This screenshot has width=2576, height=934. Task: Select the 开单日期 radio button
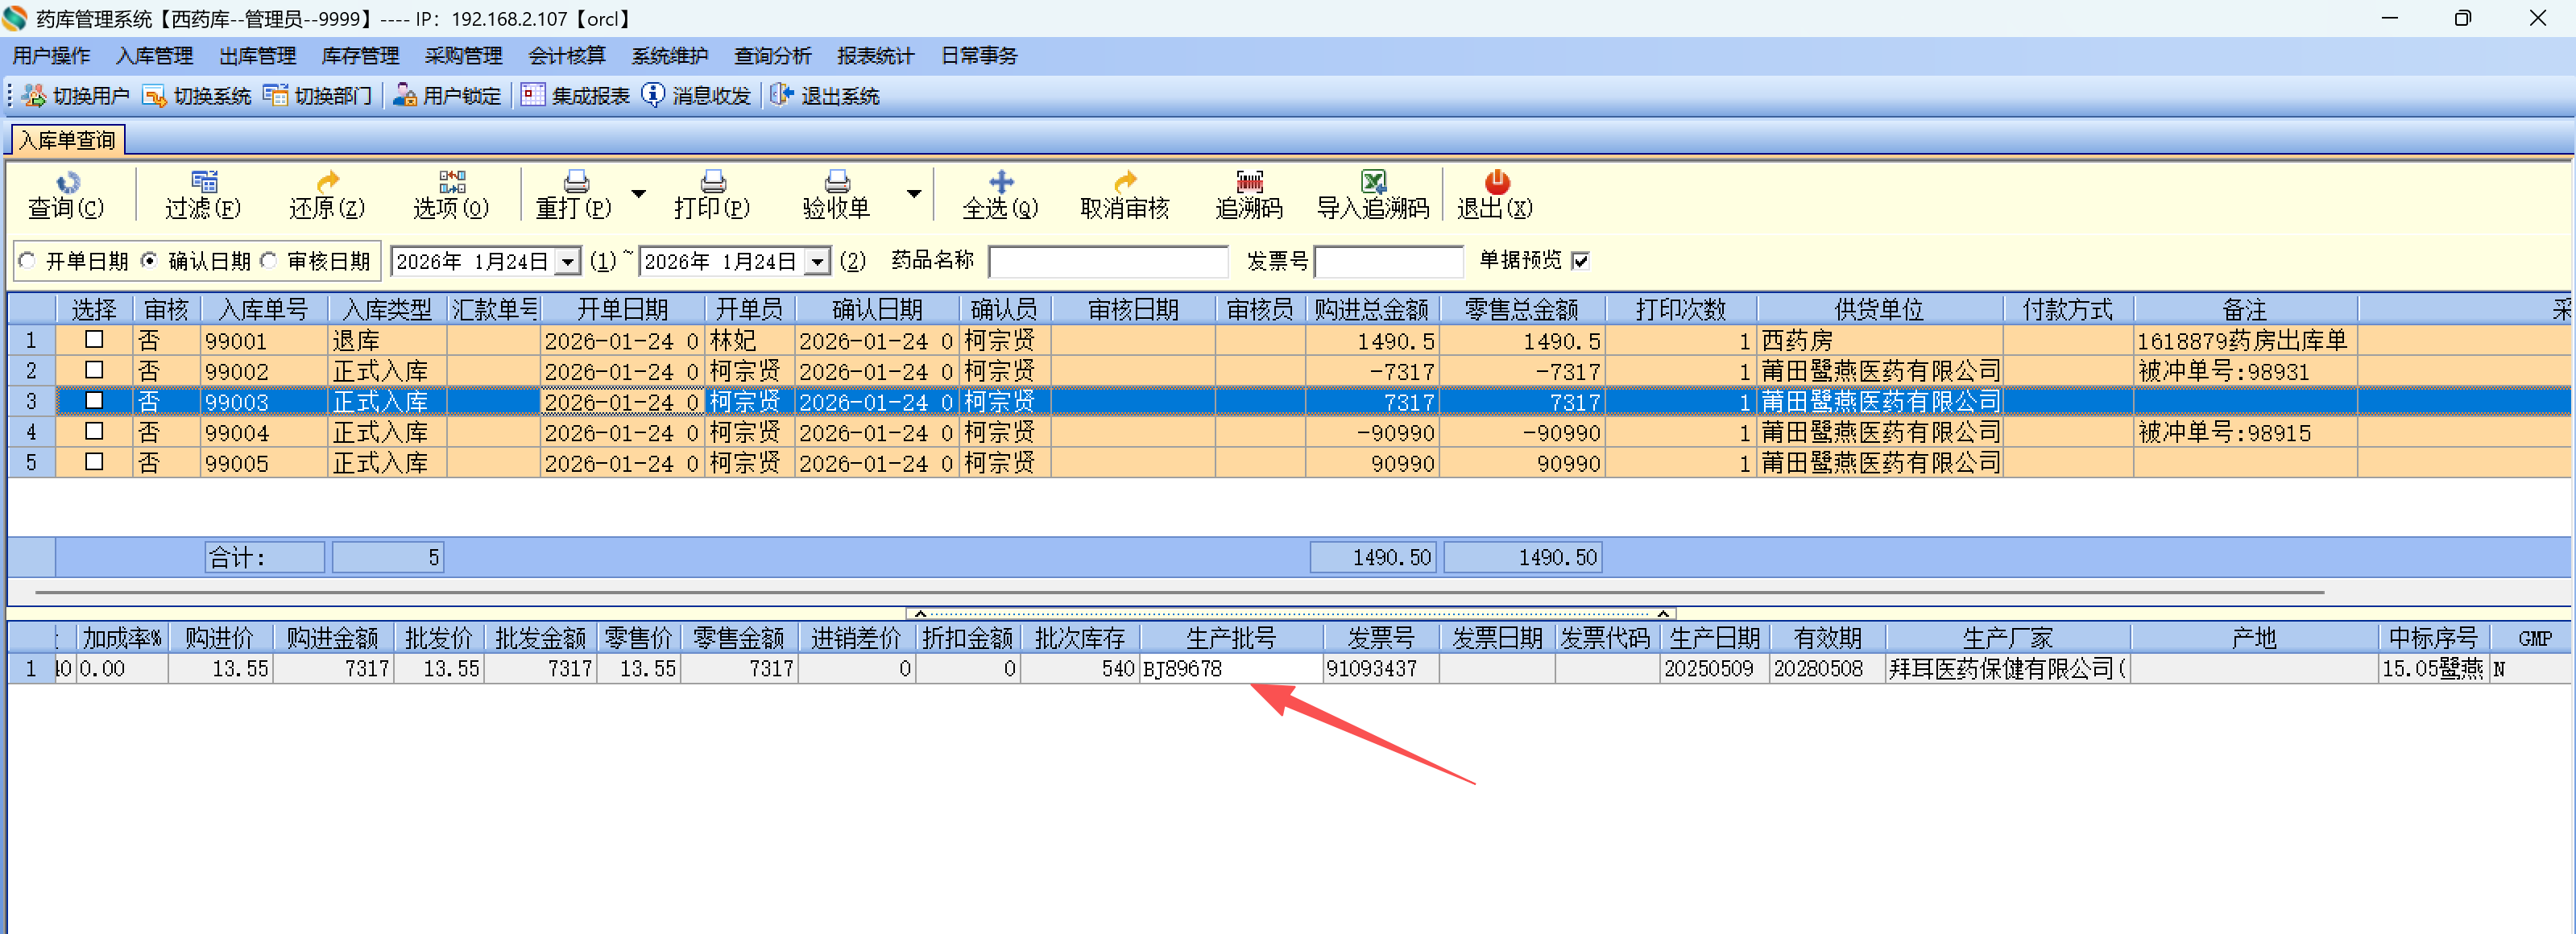(x=28, y=261)
